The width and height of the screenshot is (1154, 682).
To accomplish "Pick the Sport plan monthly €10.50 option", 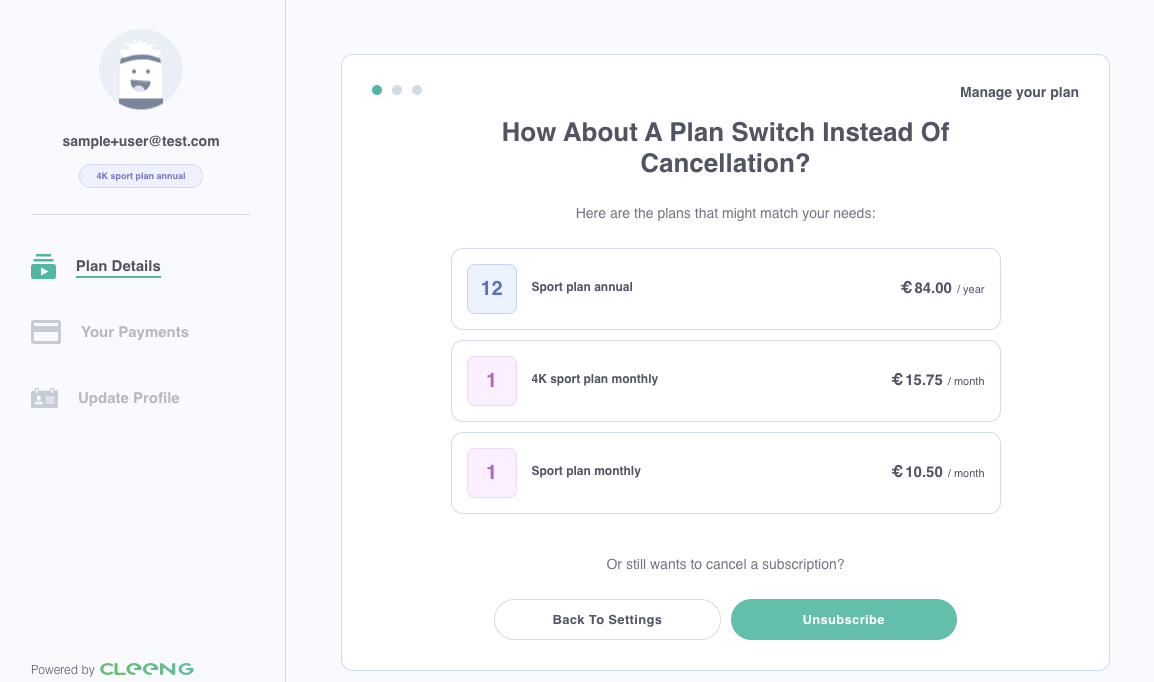I will [x=726, y=473].
